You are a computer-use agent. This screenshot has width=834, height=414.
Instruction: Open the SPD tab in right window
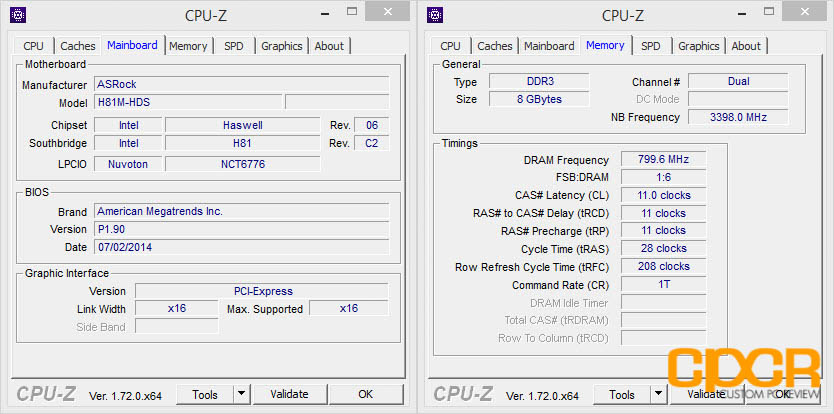click(x=650, y=46)
